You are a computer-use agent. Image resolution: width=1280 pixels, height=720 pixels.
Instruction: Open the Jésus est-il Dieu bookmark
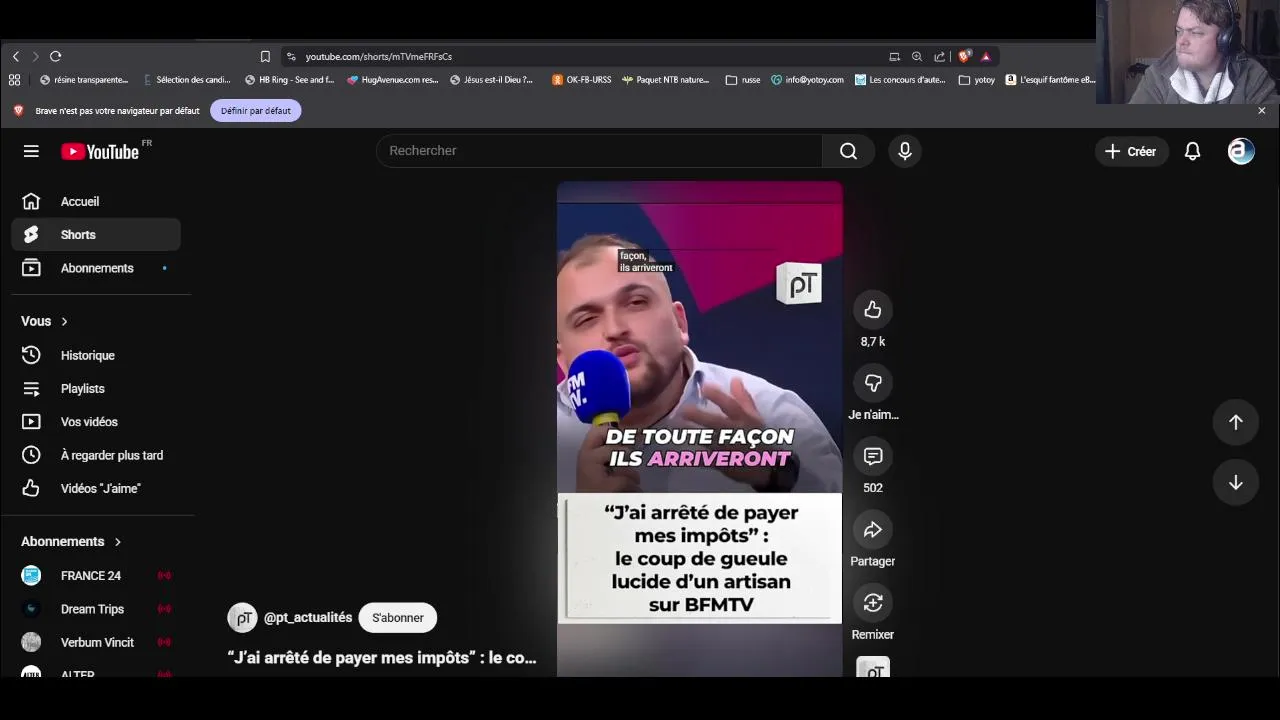(492, 80)
